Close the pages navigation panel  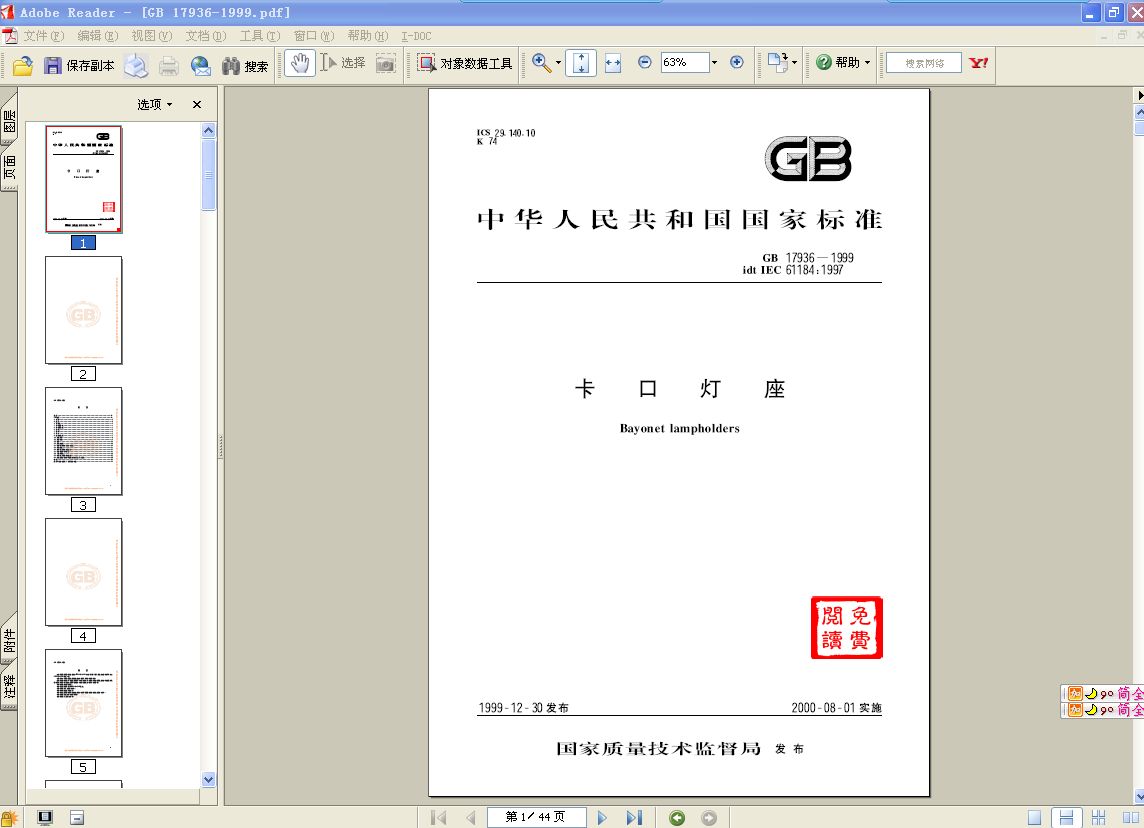(197, 104)
